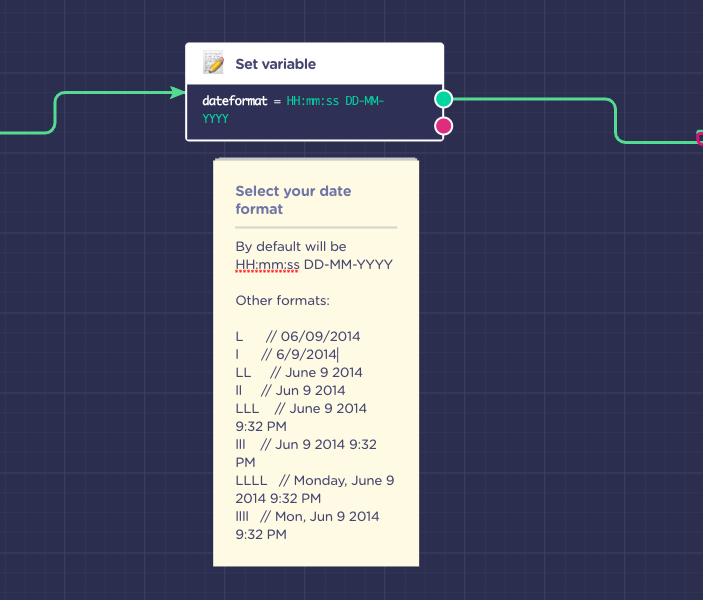Click the green input arrow of Set variable
Viewport: 703px width, 600px height.
coord(178,93)
